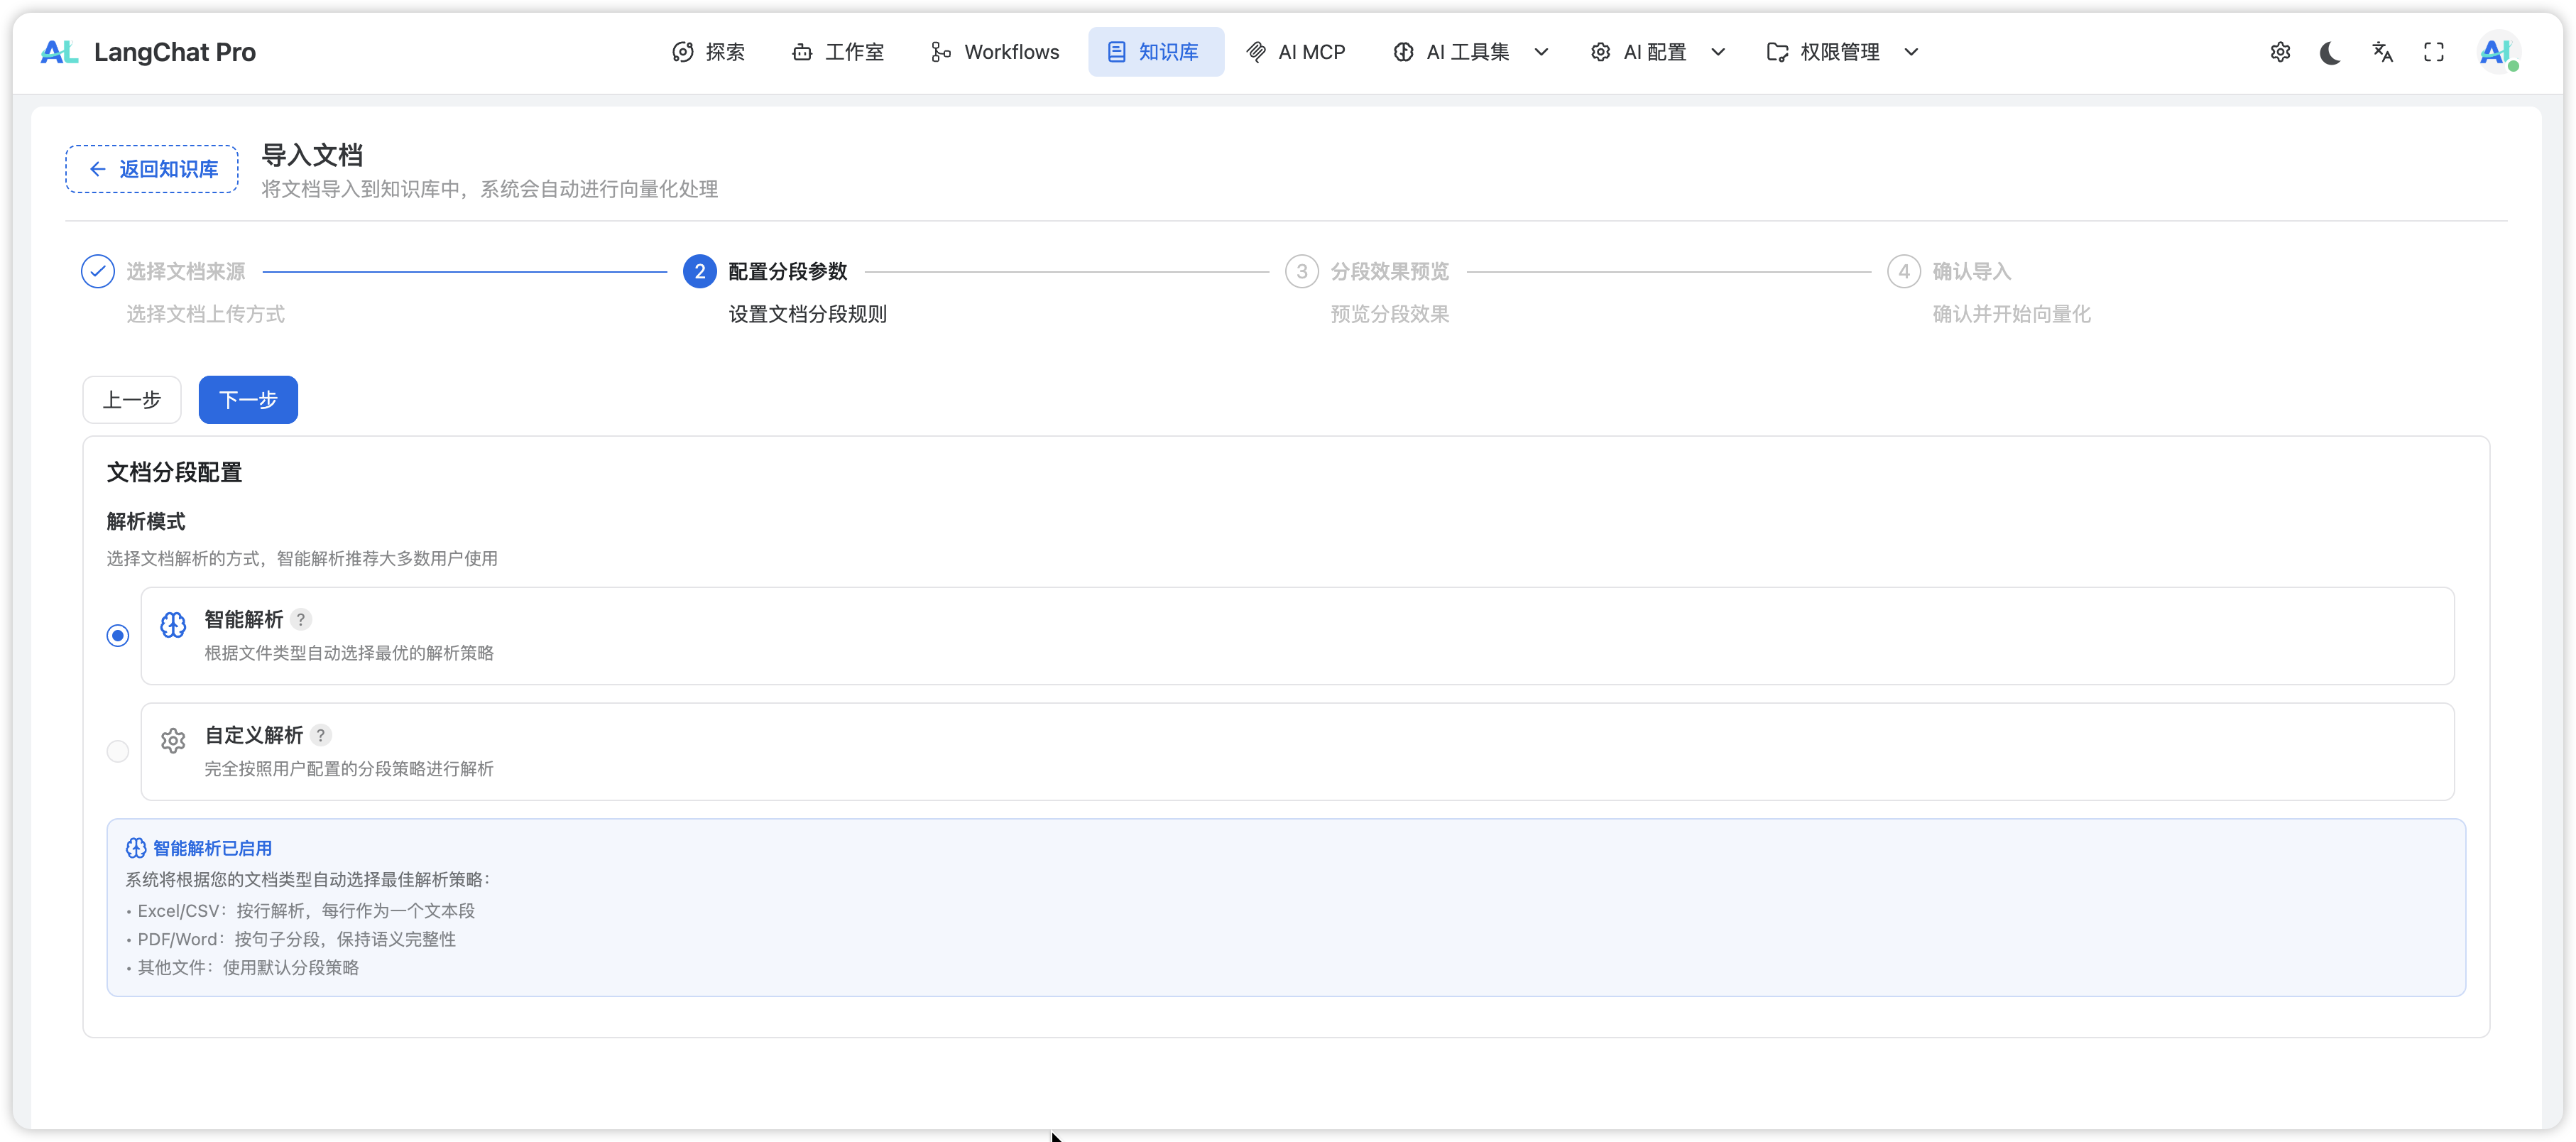Click the 自定义解析 option card
The image size is (2576, 1142).
pyautogui.click(x=1296, y=751)
